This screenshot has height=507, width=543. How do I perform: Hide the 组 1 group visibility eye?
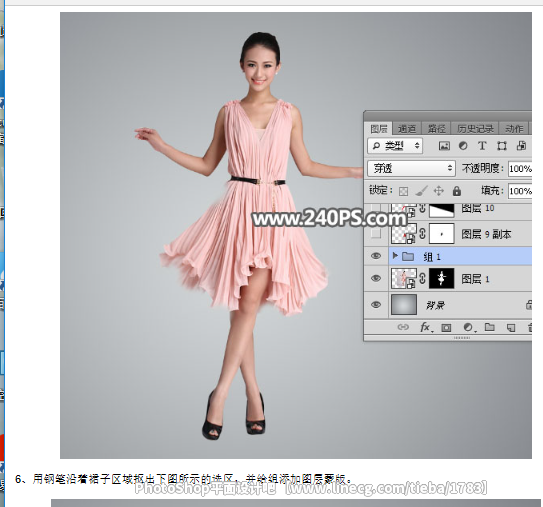[x=376, y=256]
